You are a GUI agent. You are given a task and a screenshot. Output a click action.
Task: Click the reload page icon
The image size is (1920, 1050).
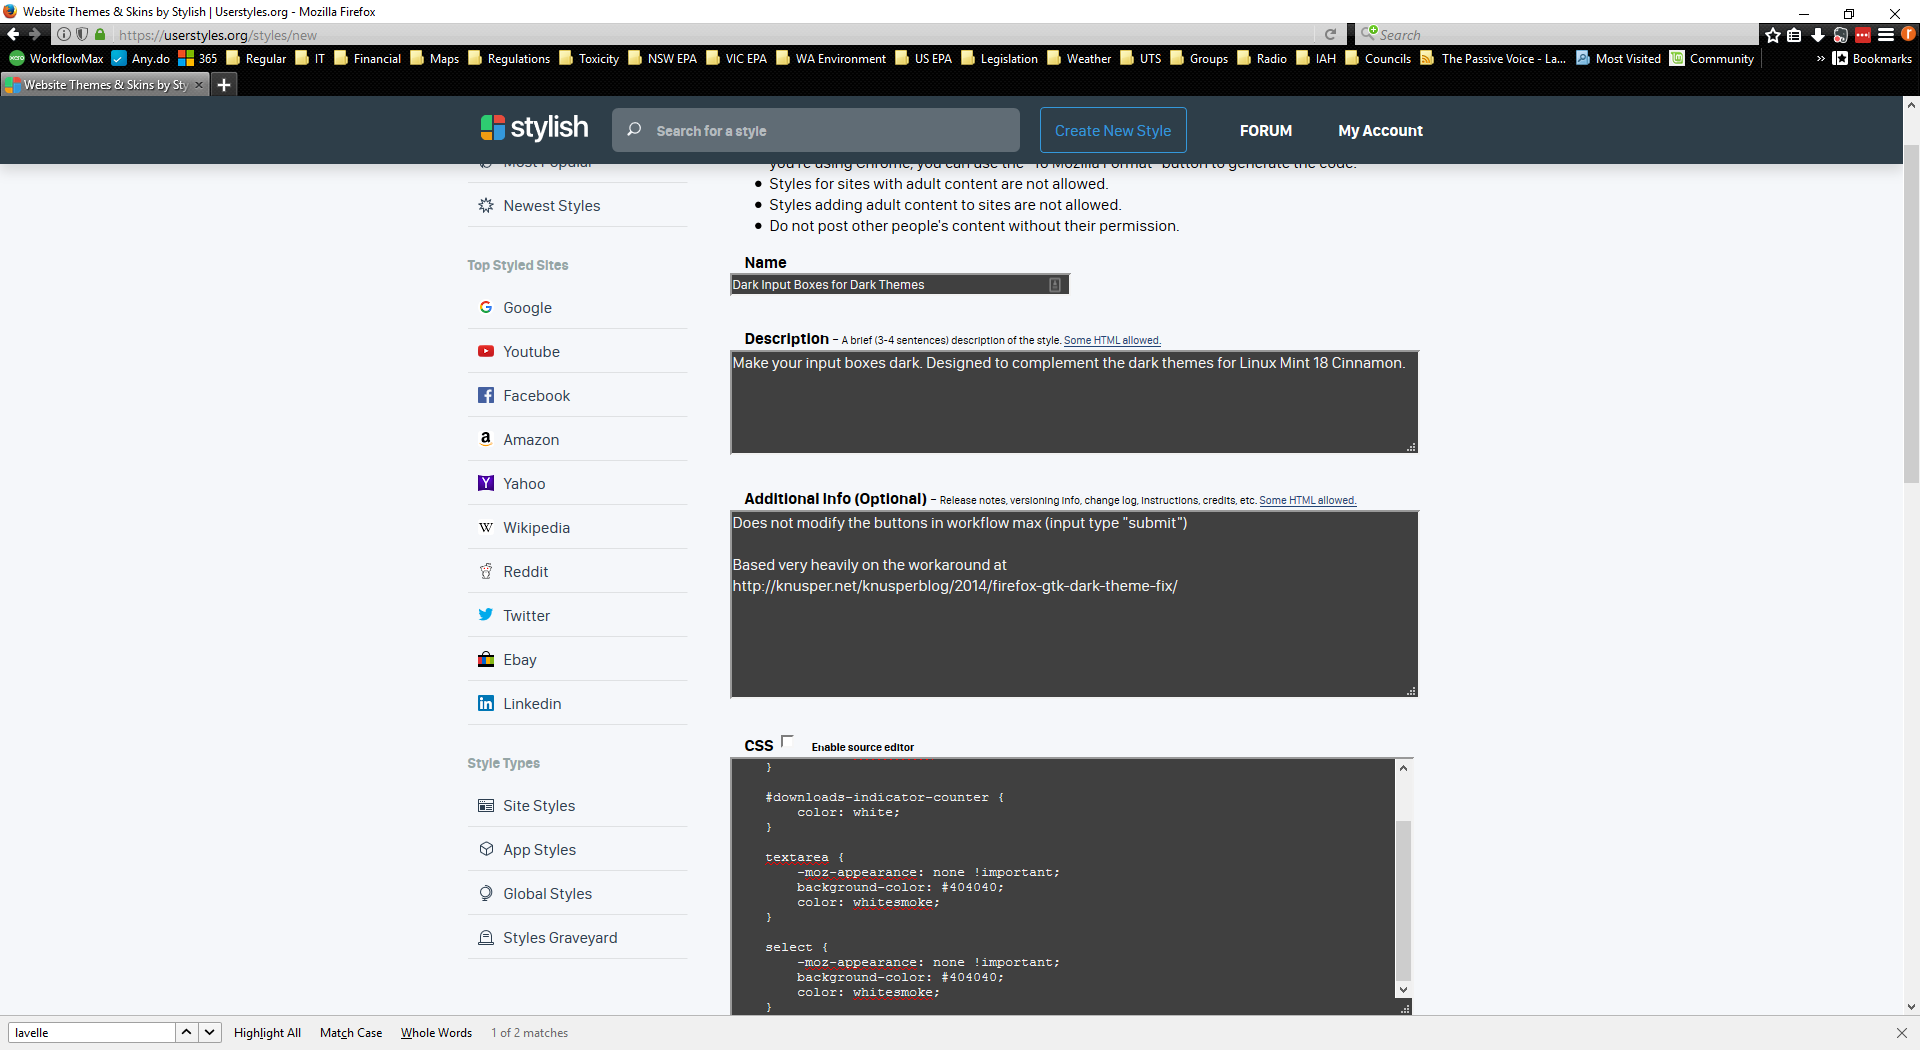click(x=1330, y=34)
